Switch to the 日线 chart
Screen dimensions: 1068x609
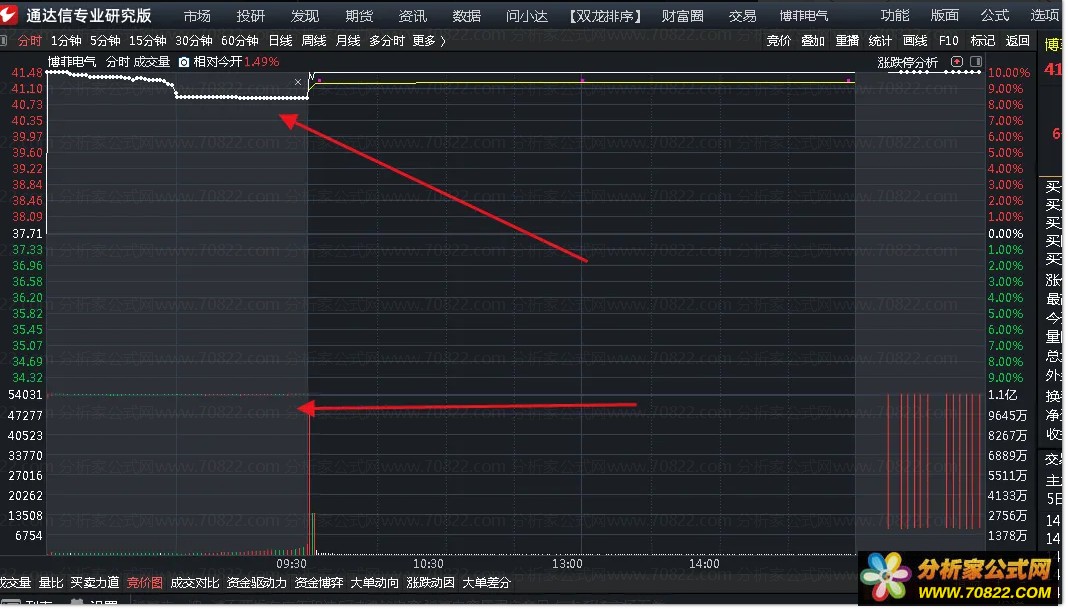tap(281, 41)
